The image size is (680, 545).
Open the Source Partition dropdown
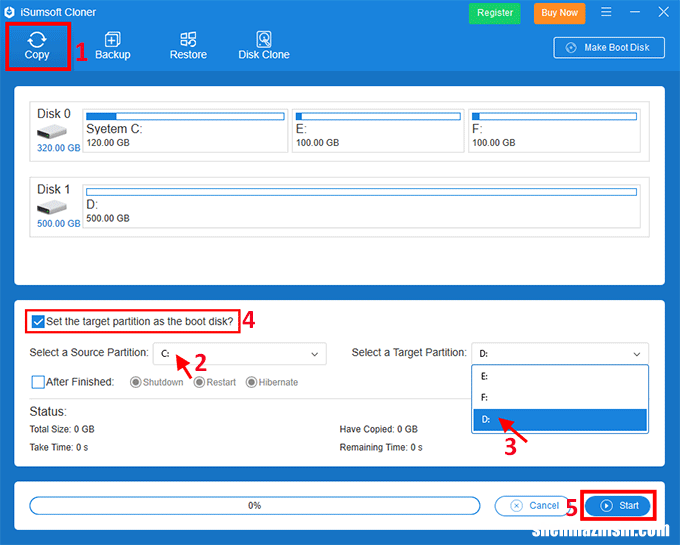[240, 354]
